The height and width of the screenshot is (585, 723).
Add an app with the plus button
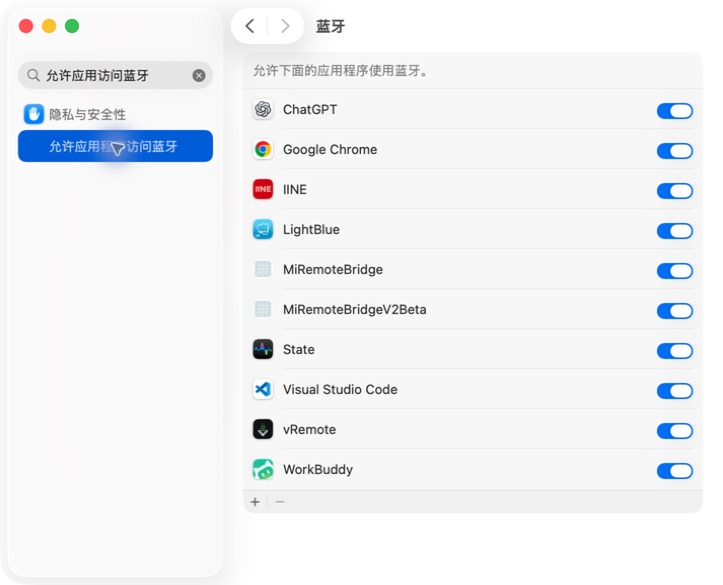255,502
